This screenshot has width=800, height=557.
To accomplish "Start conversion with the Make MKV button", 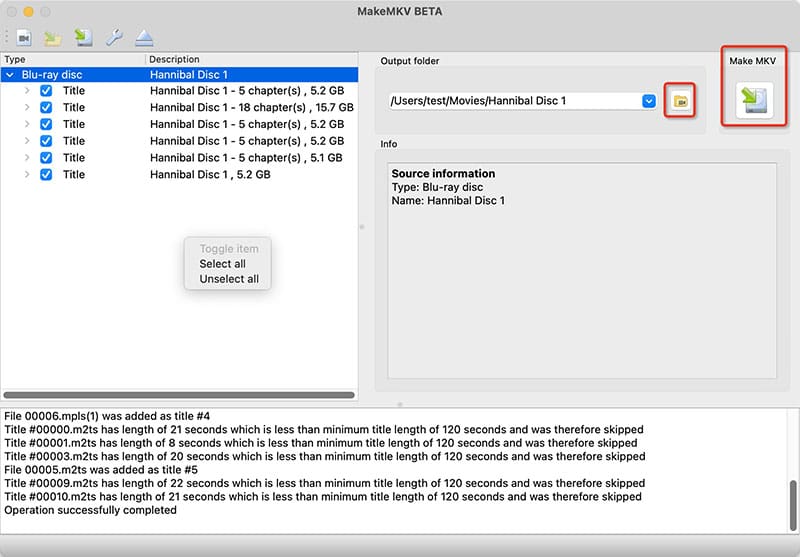I will pyautogui.click(x=753, y=101).
